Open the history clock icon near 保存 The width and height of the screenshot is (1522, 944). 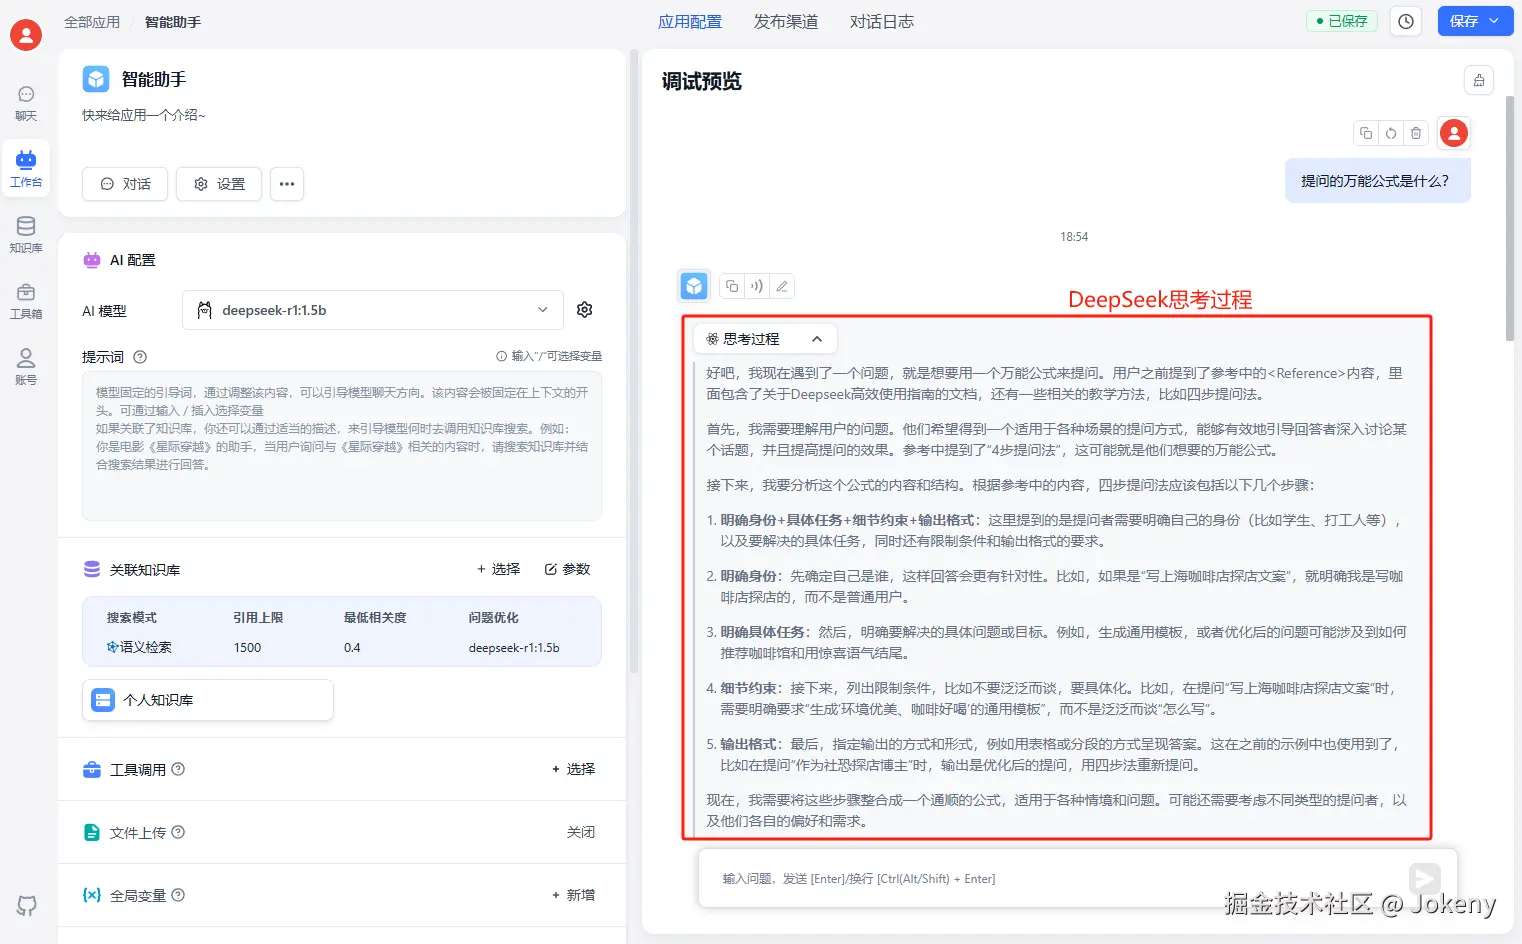tap(1406, 21)
